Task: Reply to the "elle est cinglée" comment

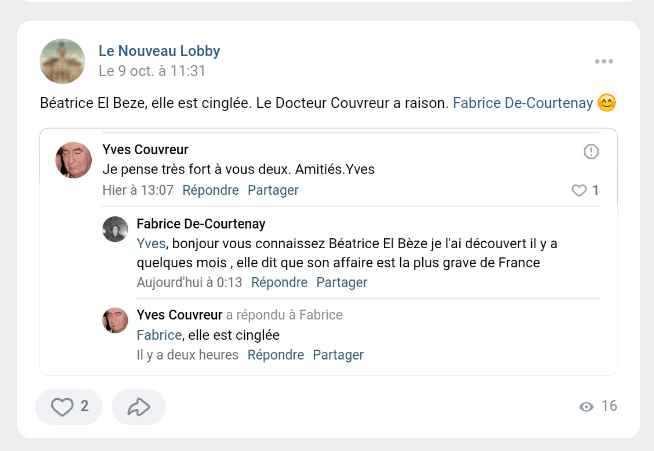Action: click(x=275, y=355)
